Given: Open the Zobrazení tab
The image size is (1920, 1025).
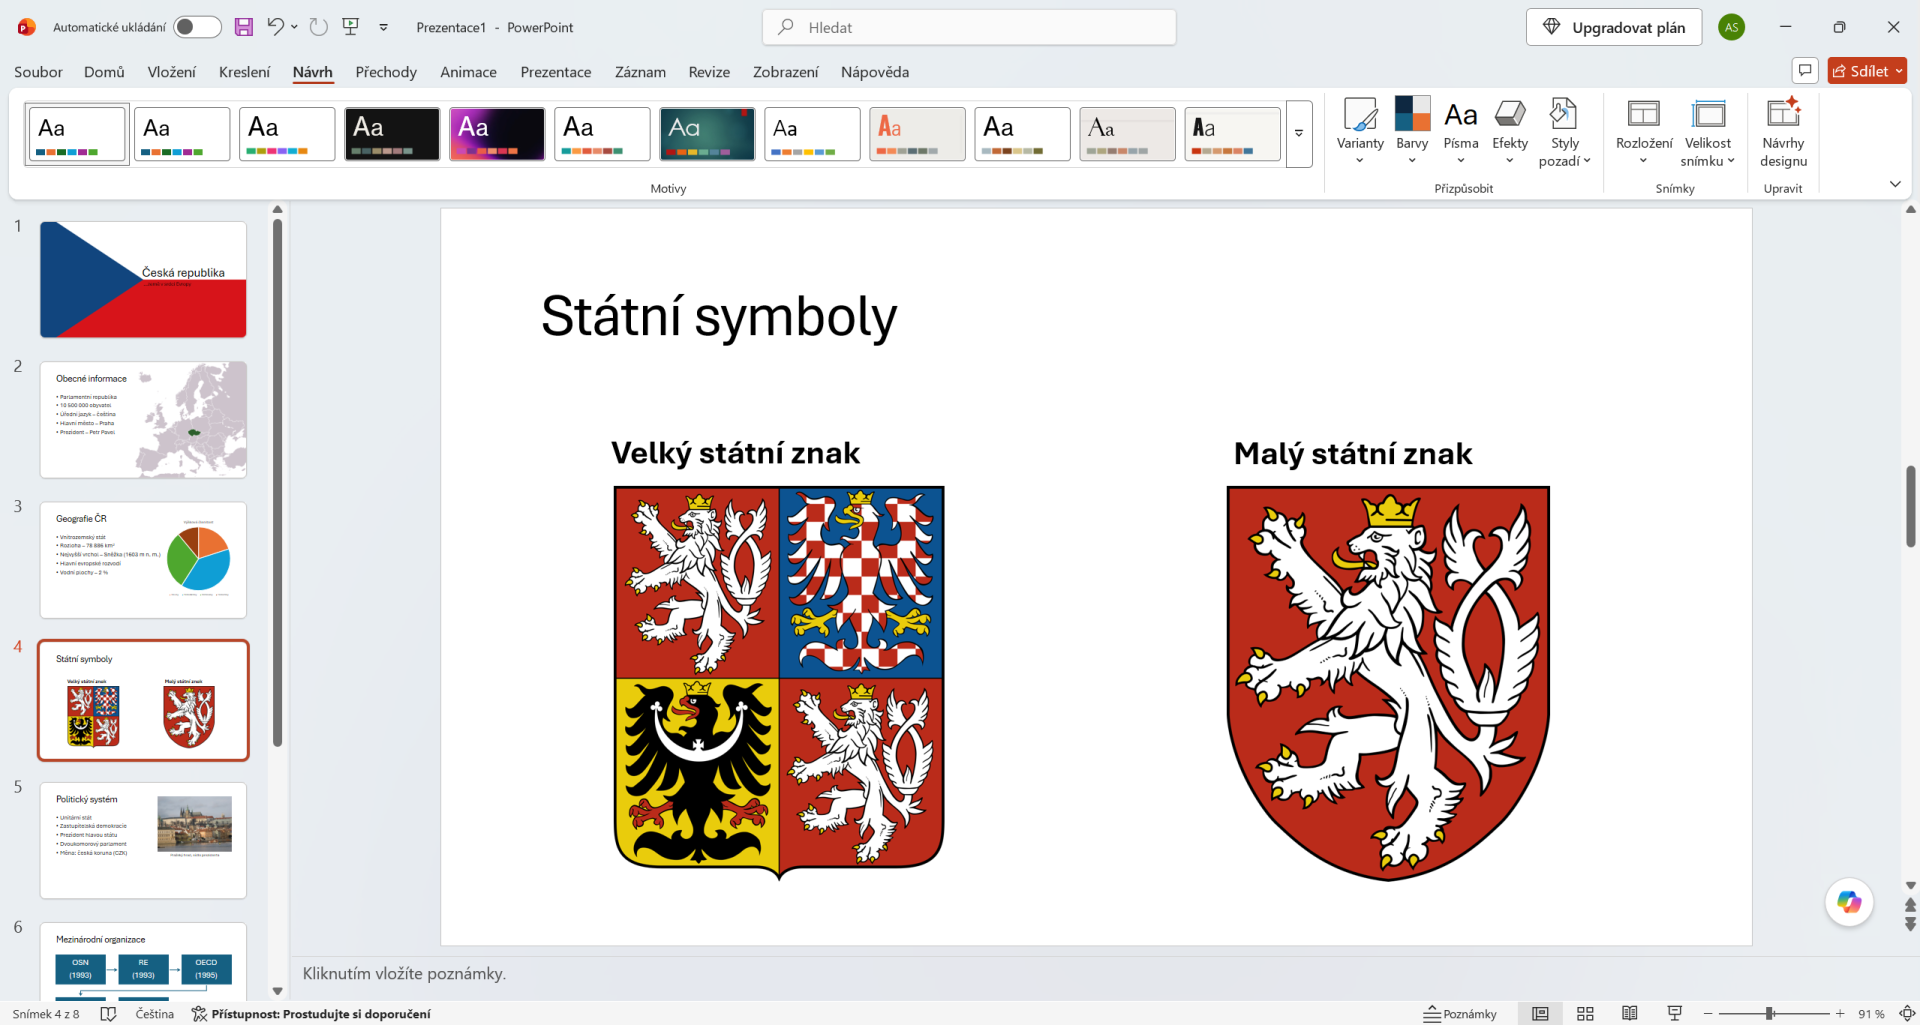Looking at the screenshot, I should 785,72.
